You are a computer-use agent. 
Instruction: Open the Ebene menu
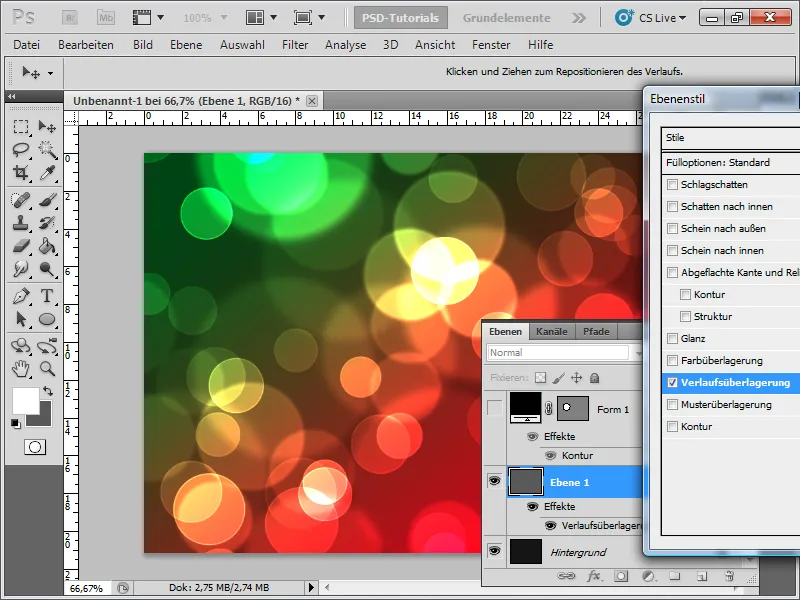click(x=186, y=45)
